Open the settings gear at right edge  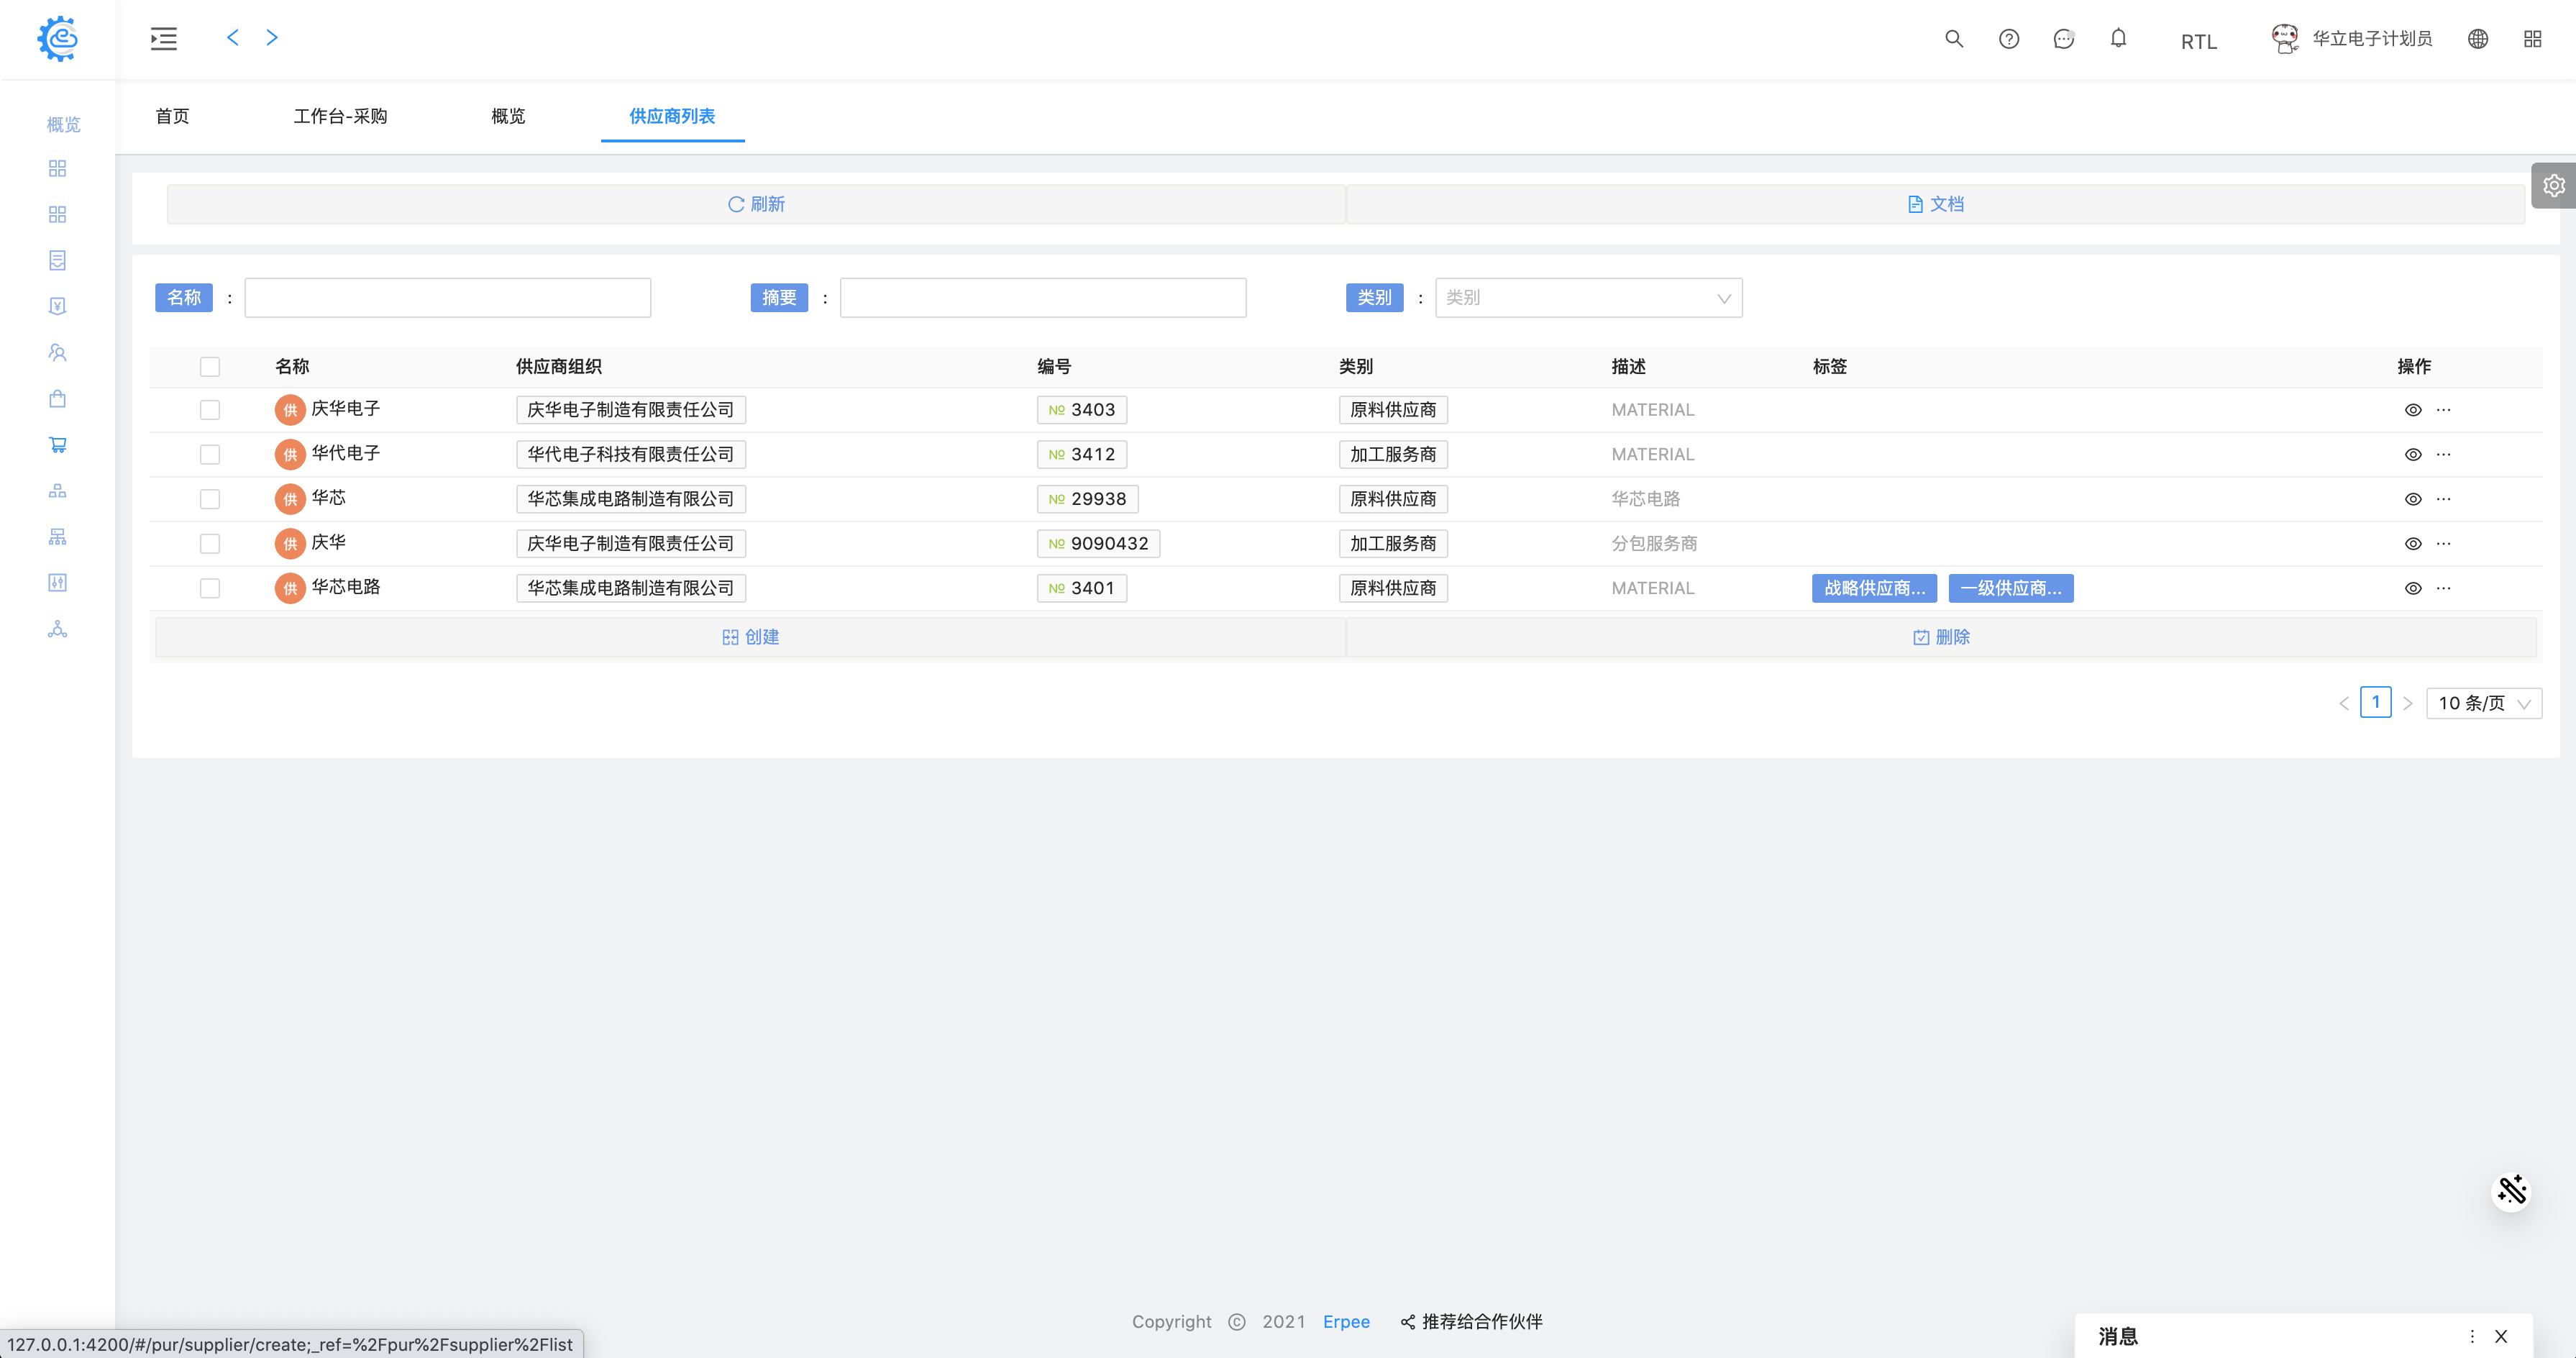[2553, 186]
